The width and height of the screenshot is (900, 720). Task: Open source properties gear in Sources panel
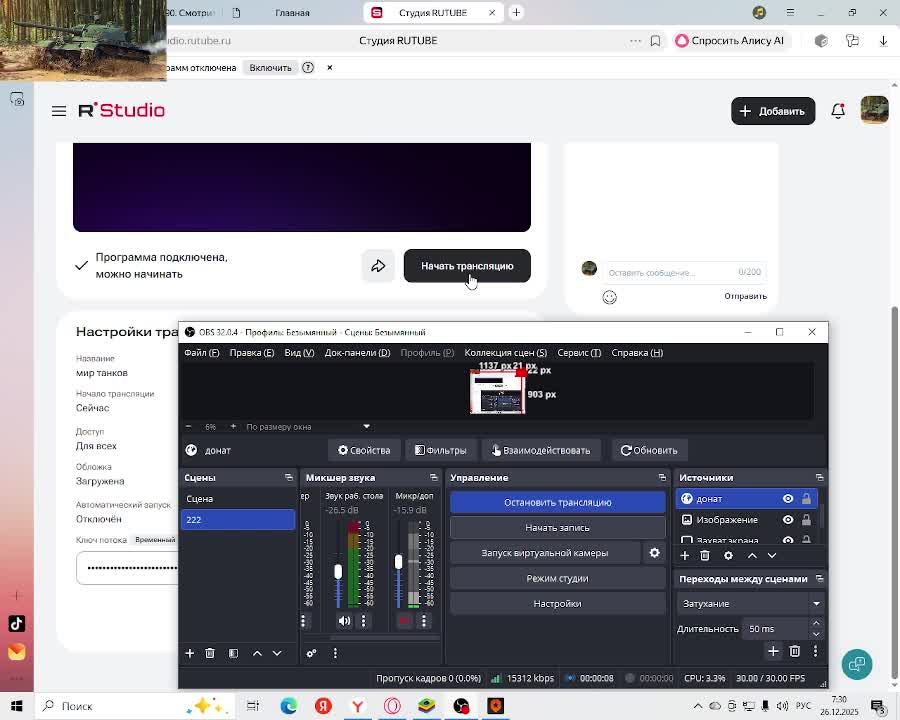pos(728,555)
